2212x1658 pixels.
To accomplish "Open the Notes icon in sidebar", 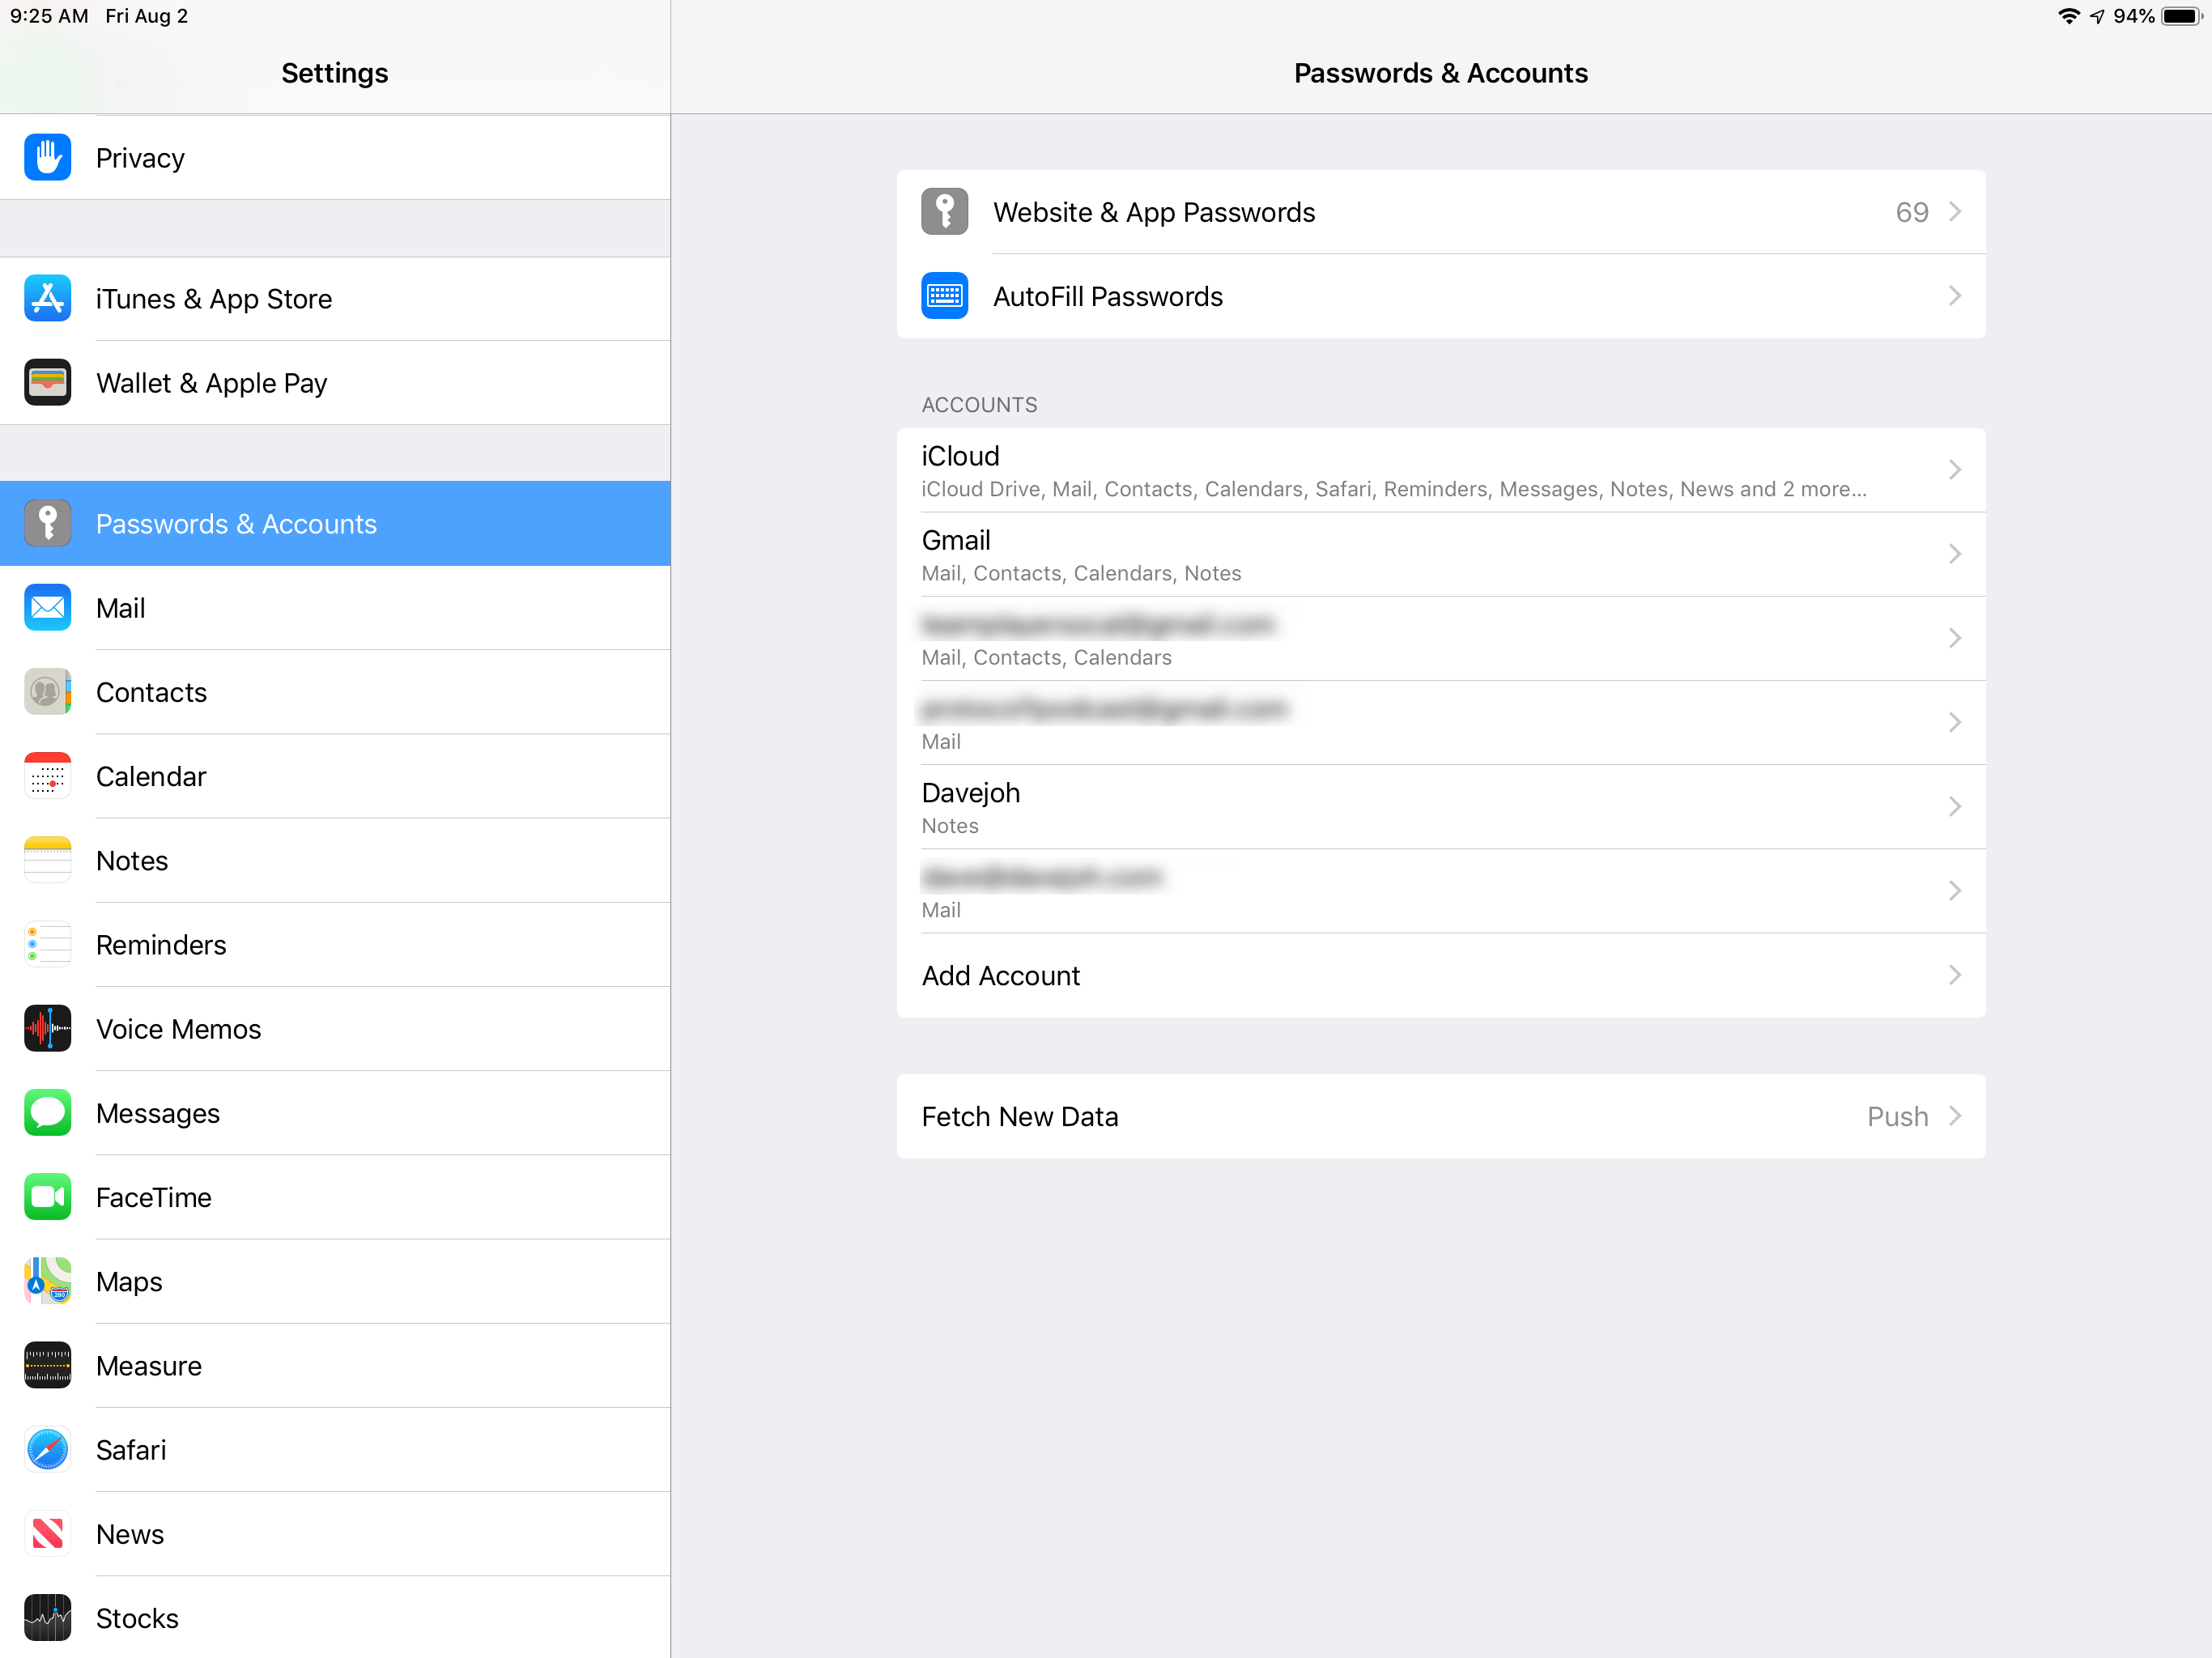I will pyautogui.click(x=47, y=860).
